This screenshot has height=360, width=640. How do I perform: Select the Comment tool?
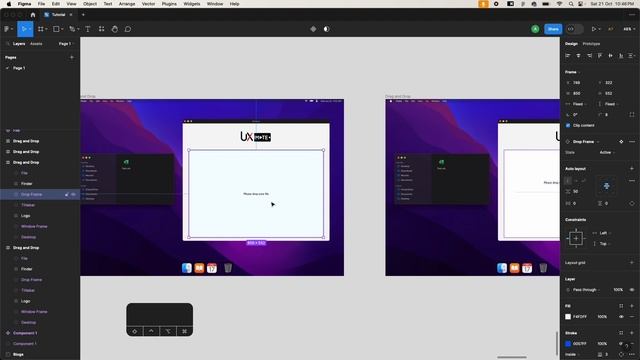click(x=128, y=29)
